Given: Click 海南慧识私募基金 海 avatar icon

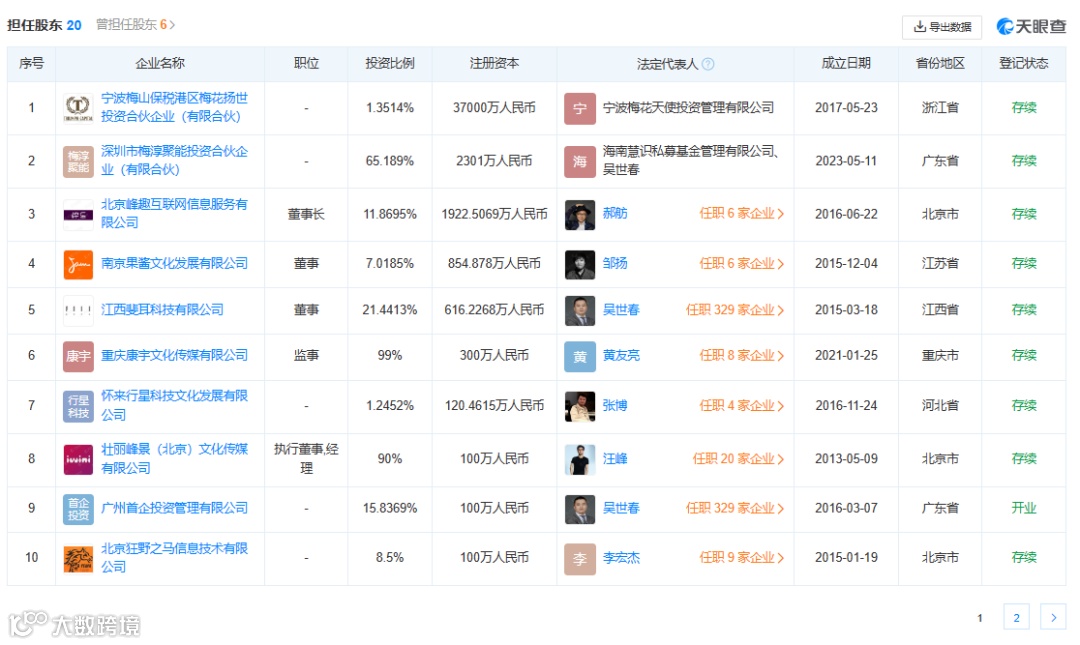Looking at the screenshot, I should click(580, 161).
